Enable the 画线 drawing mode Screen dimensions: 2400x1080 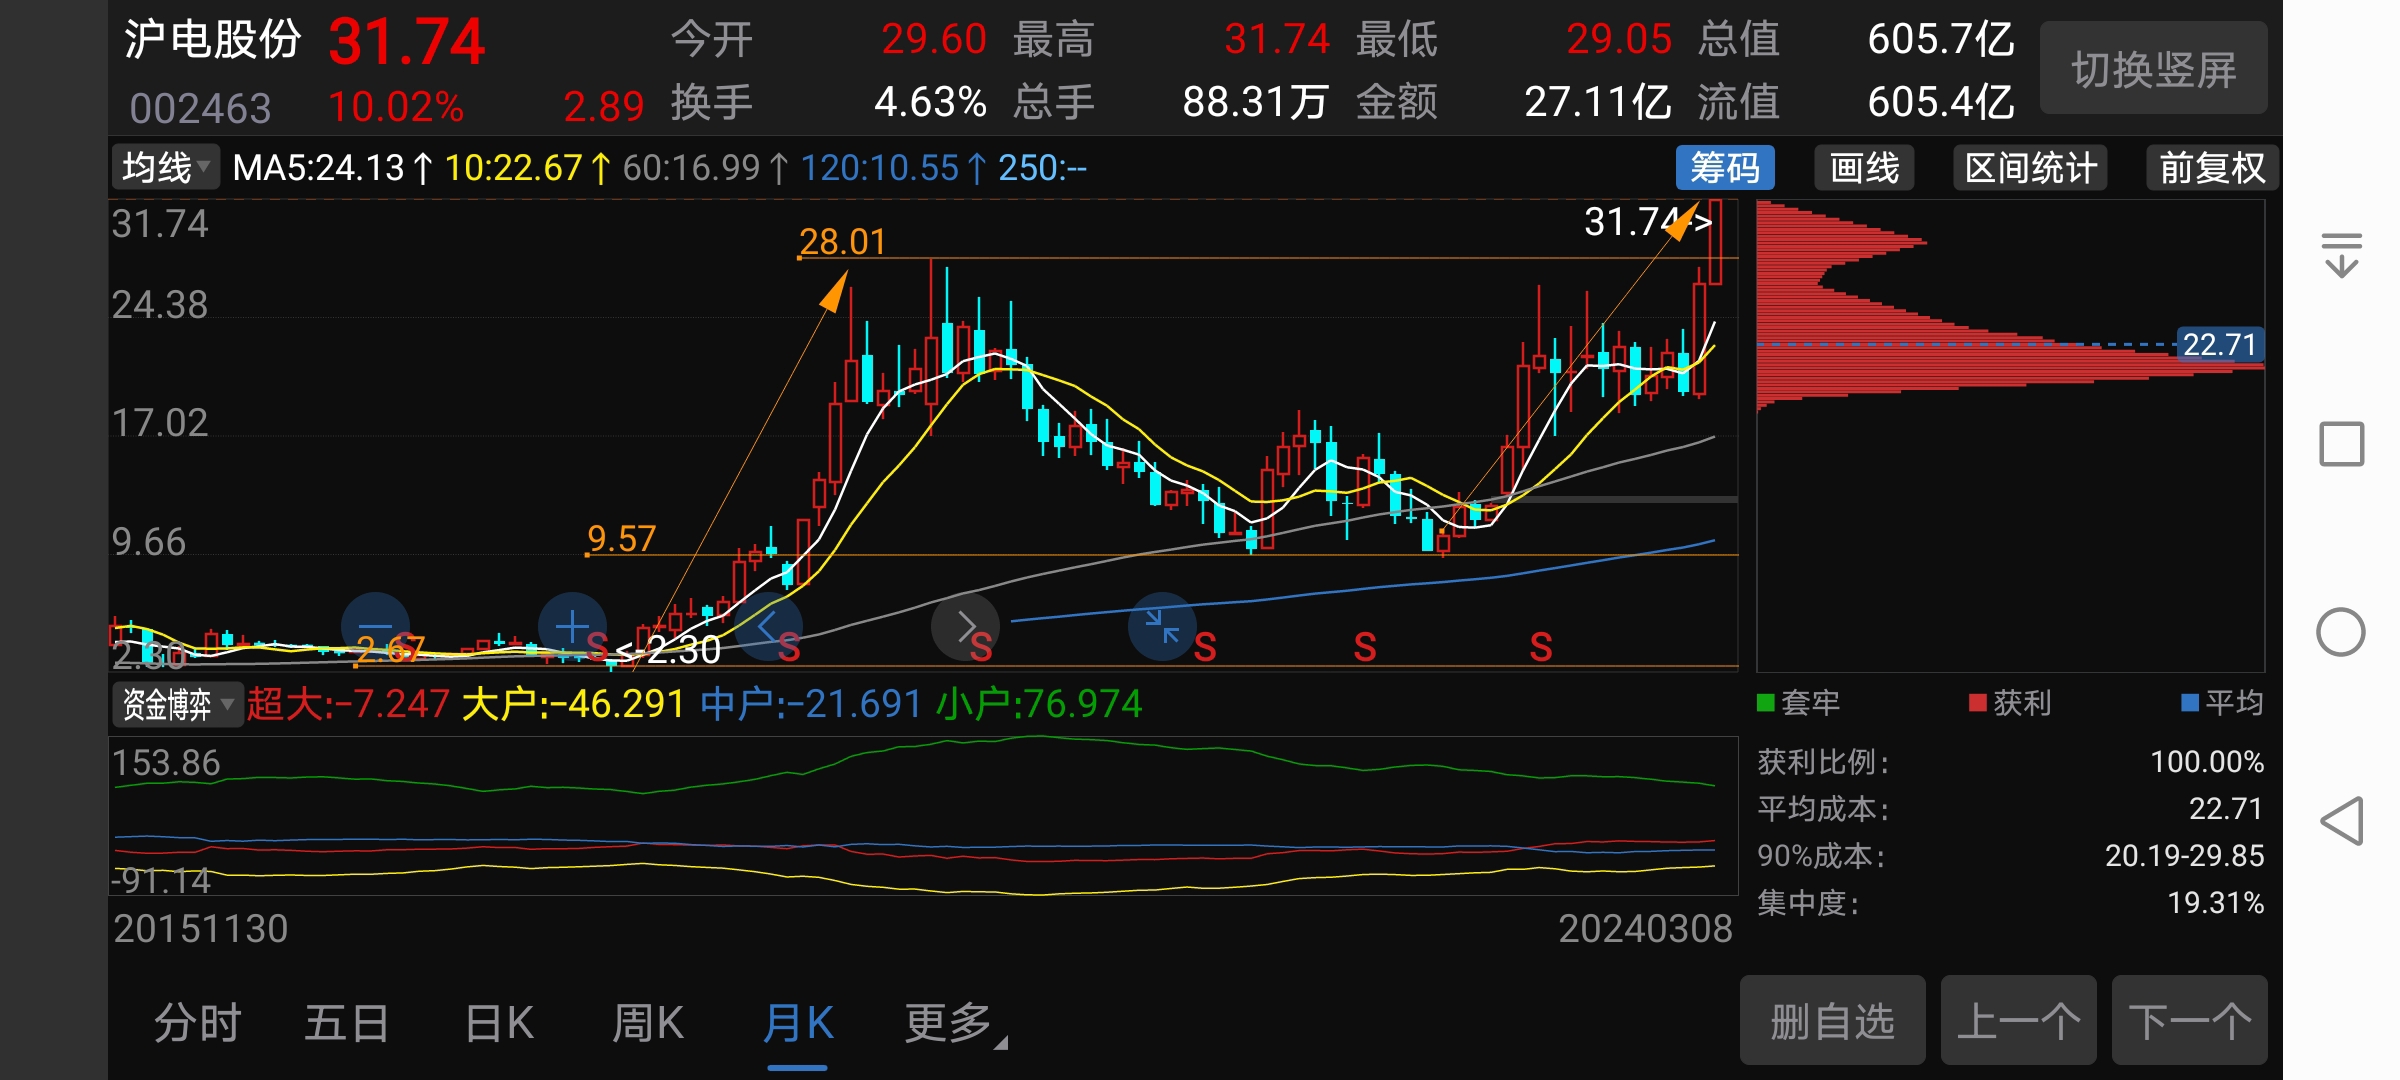[1864, 168]
